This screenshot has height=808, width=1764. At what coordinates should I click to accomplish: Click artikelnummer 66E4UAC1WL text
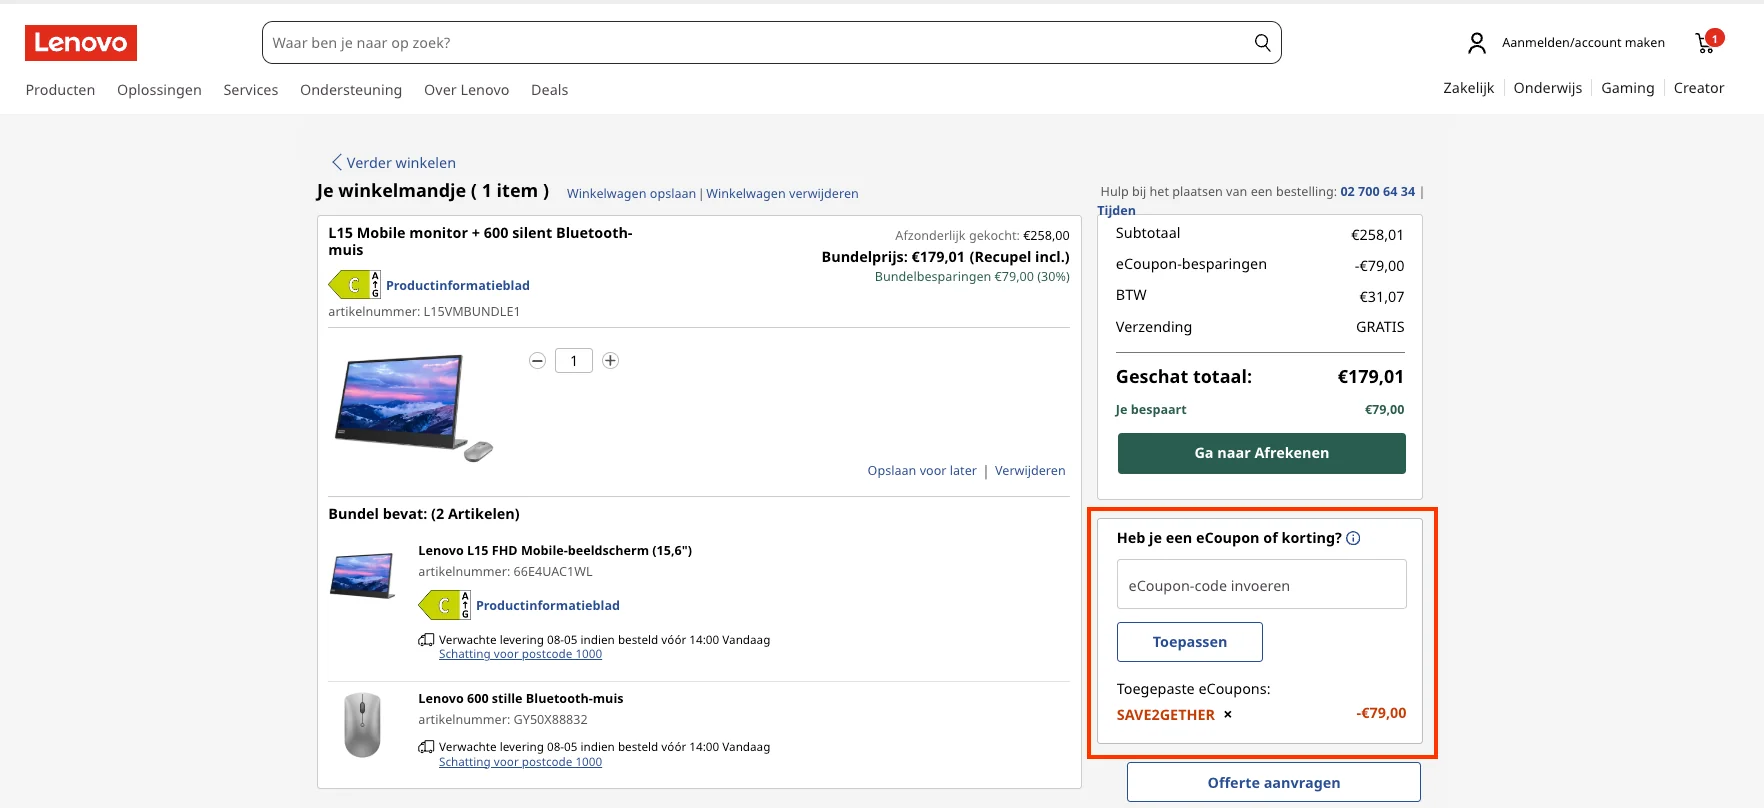pyautogui.click(x=505, y=572)
